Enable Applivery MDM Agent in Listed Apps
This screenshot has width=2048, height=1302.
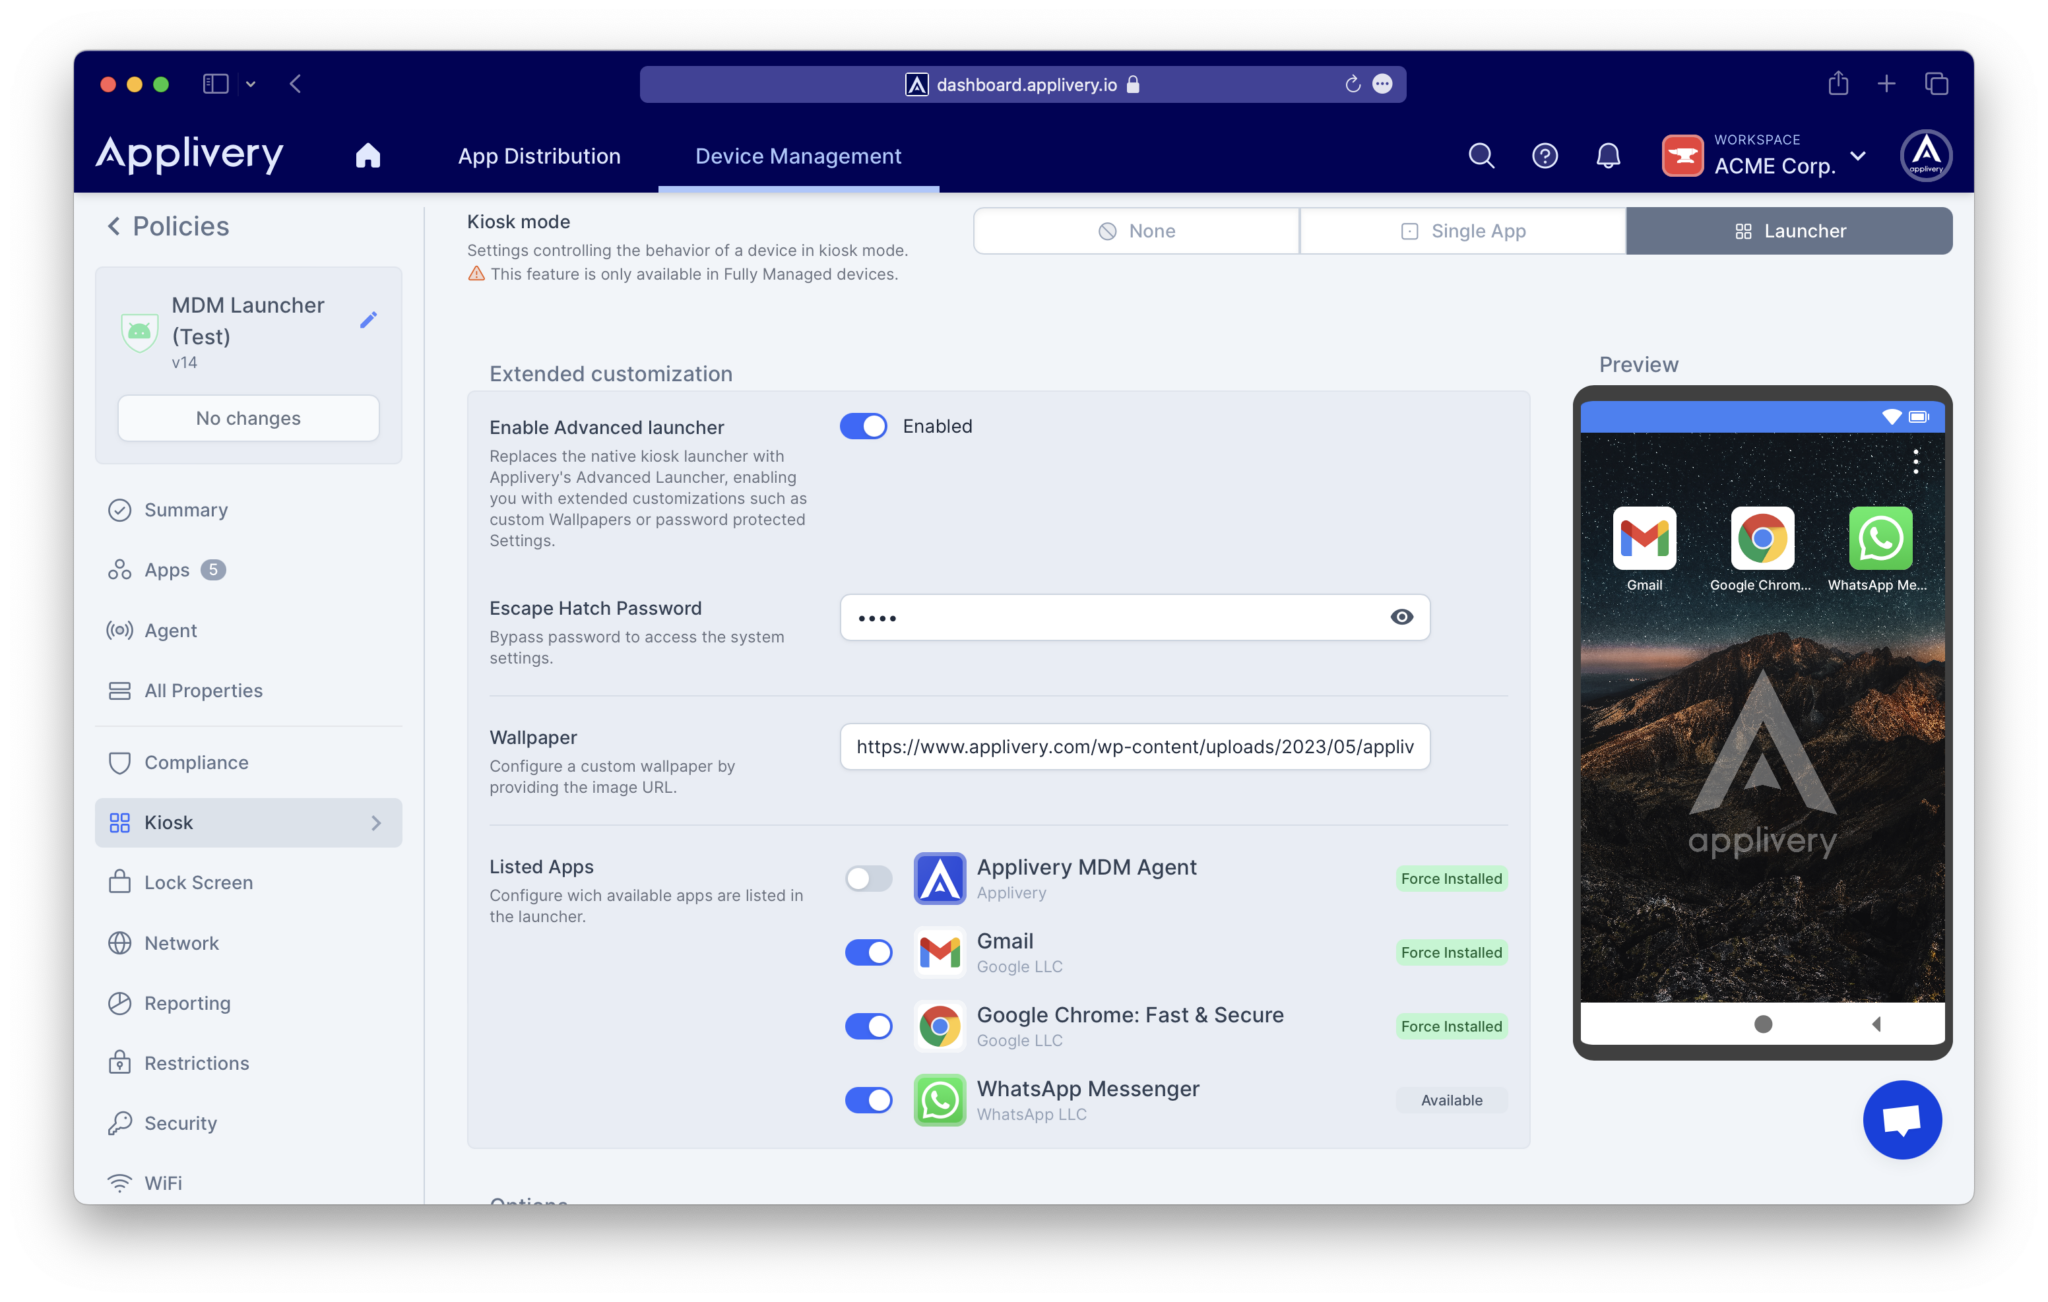(868, 878)
